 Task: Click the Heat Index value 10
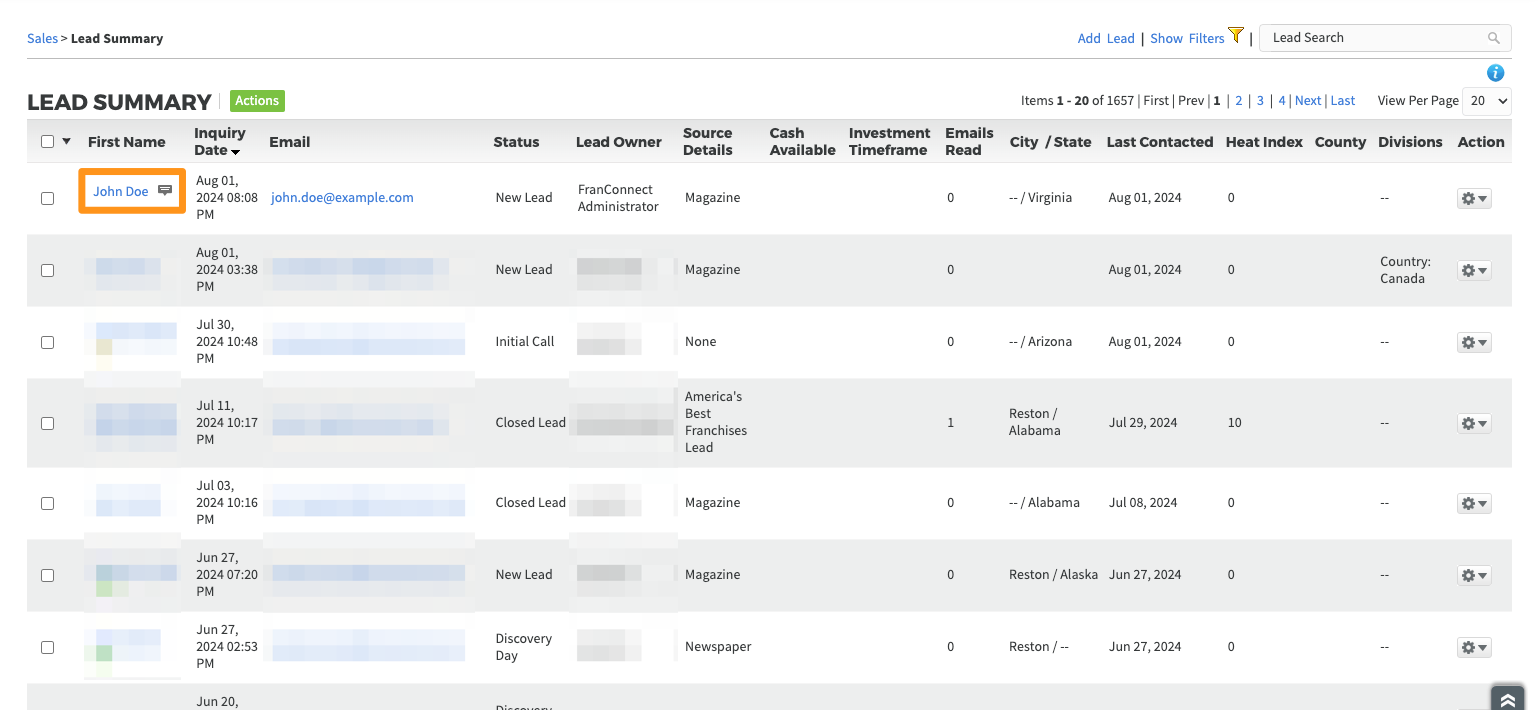(1235, 423)
